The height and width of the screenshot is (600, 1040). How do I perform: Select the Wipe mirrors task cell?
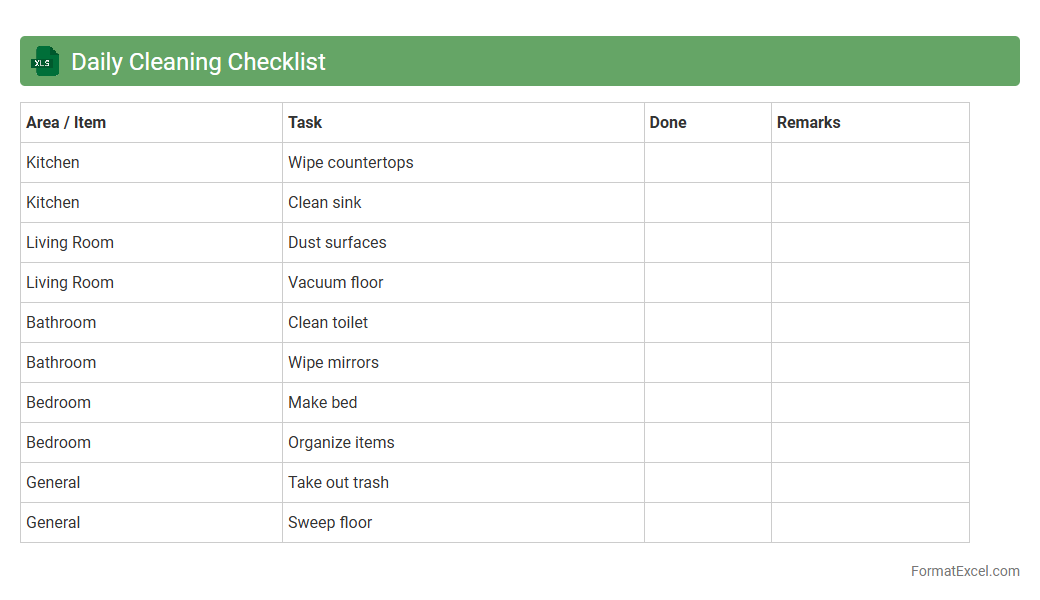tap(333, 362)
